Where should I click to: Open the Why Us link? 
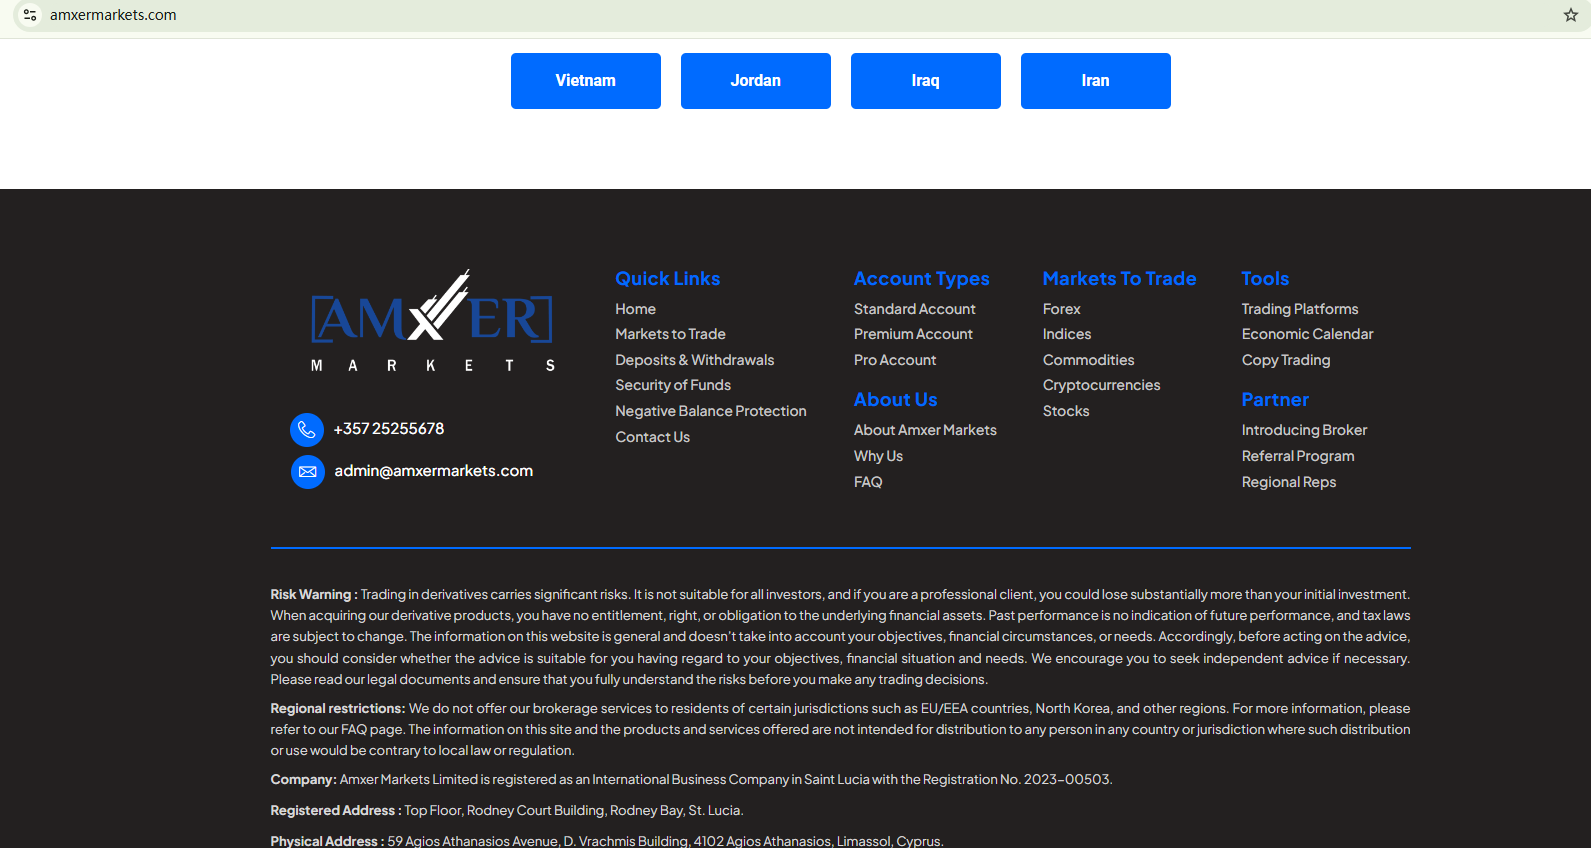coord(878,456)
